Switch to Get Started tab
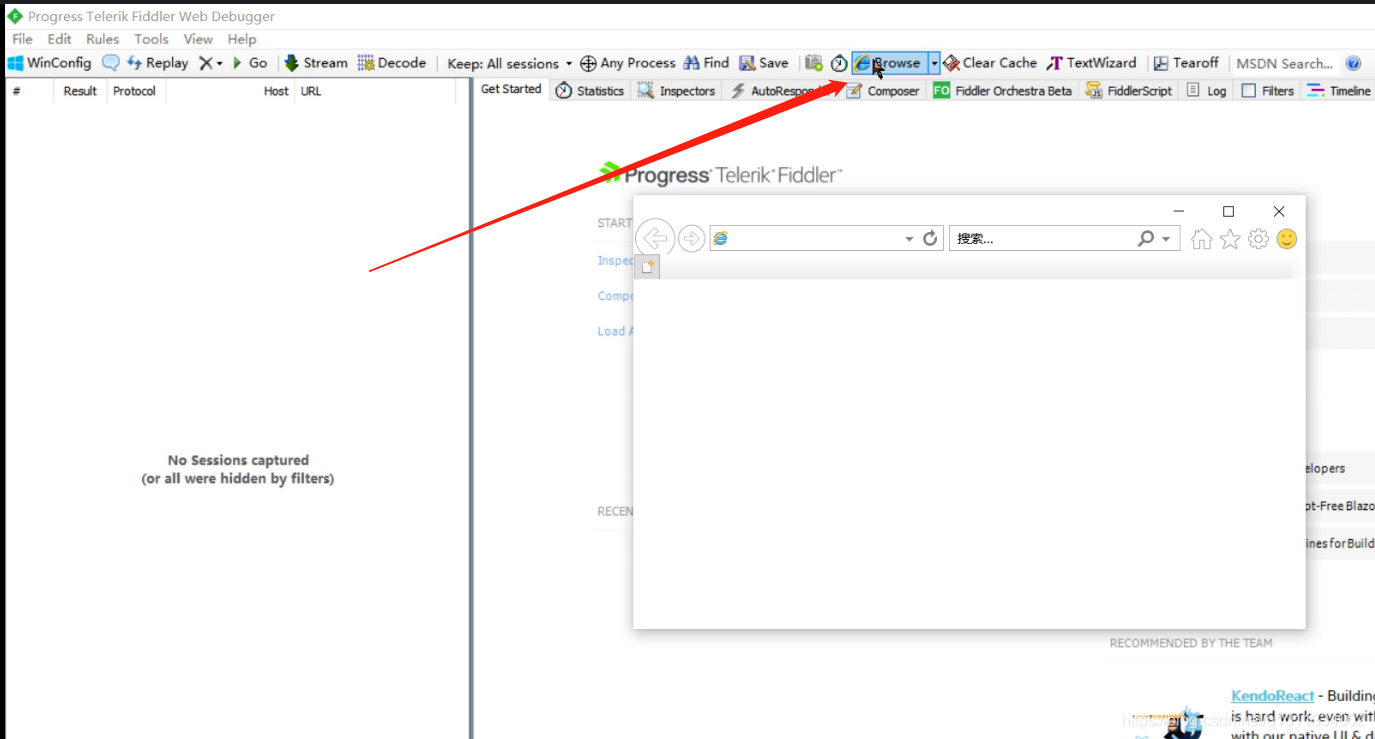Image resolution: width=1375 pixels, height=739 pixels. pyautogui.click(x=511, y=89)
